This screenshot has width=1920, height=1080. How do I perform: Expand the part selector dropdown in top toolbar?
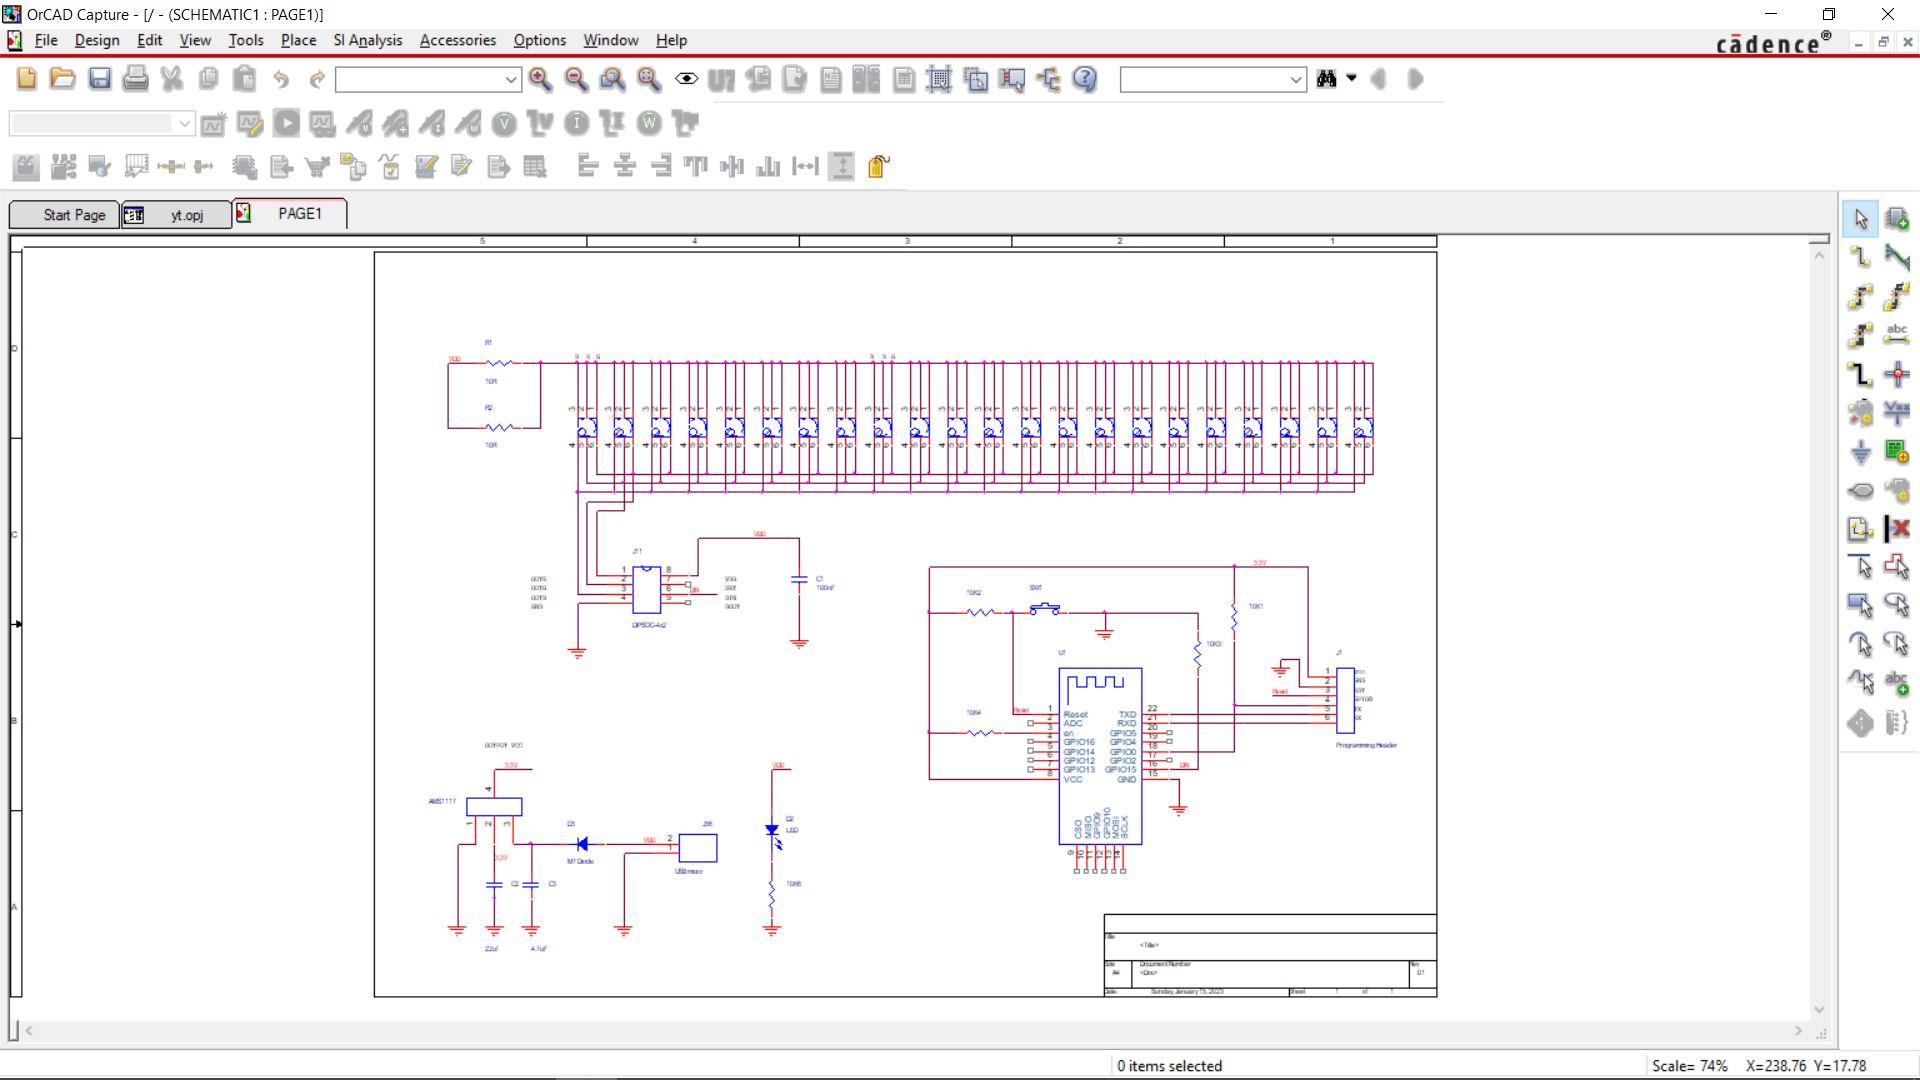point(510,80)
